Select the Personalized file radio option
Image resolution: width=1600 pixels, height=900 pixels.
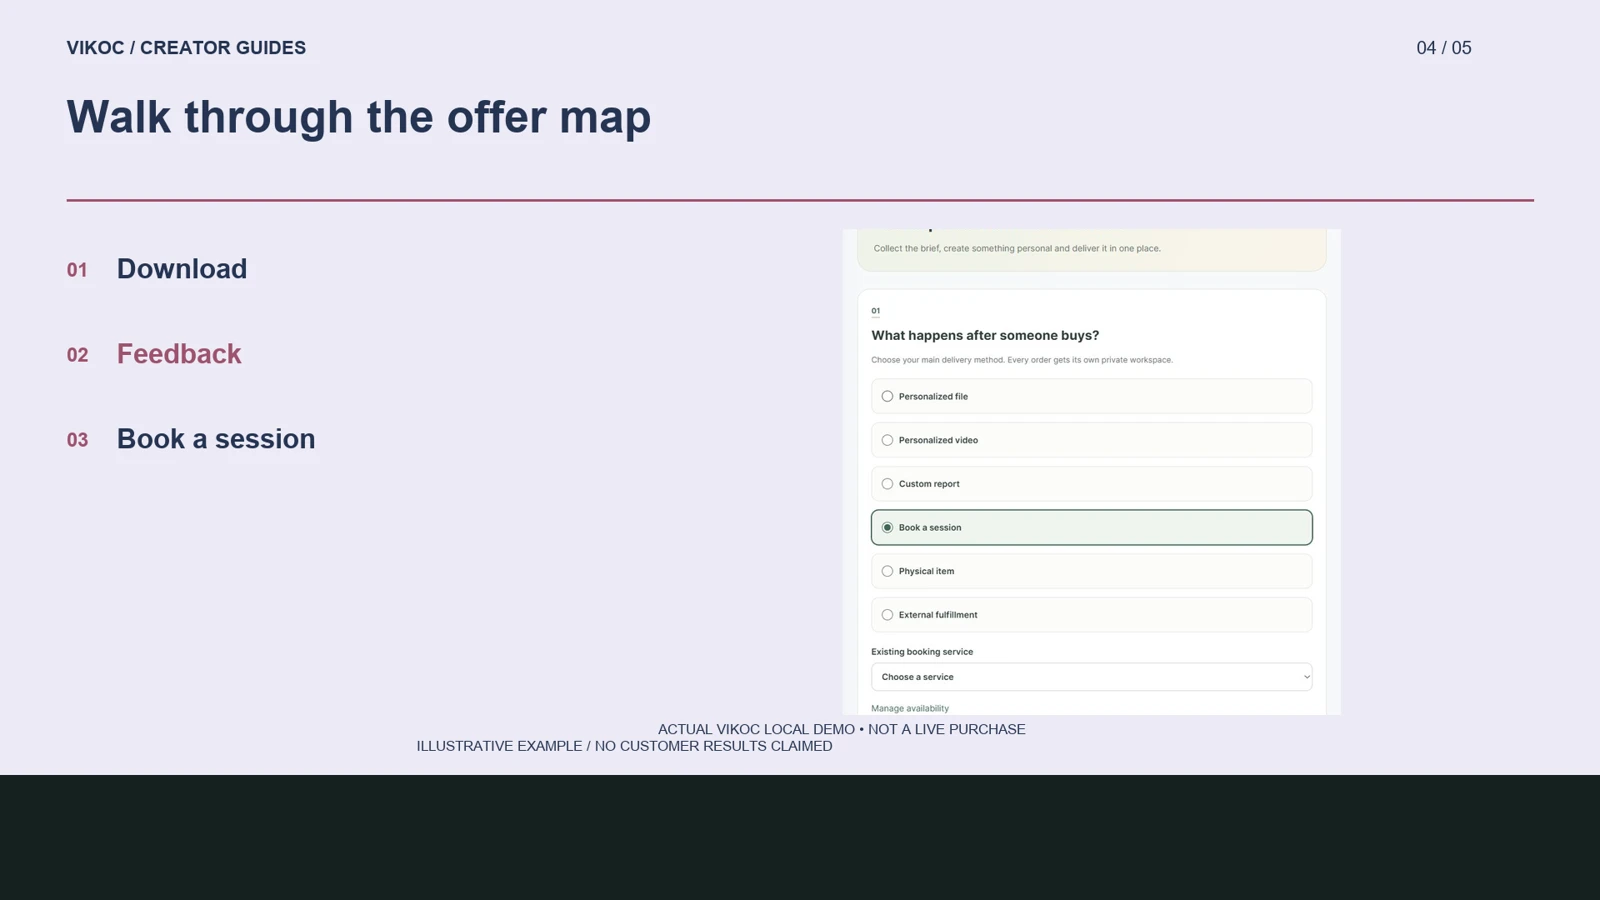[1091, 396]
